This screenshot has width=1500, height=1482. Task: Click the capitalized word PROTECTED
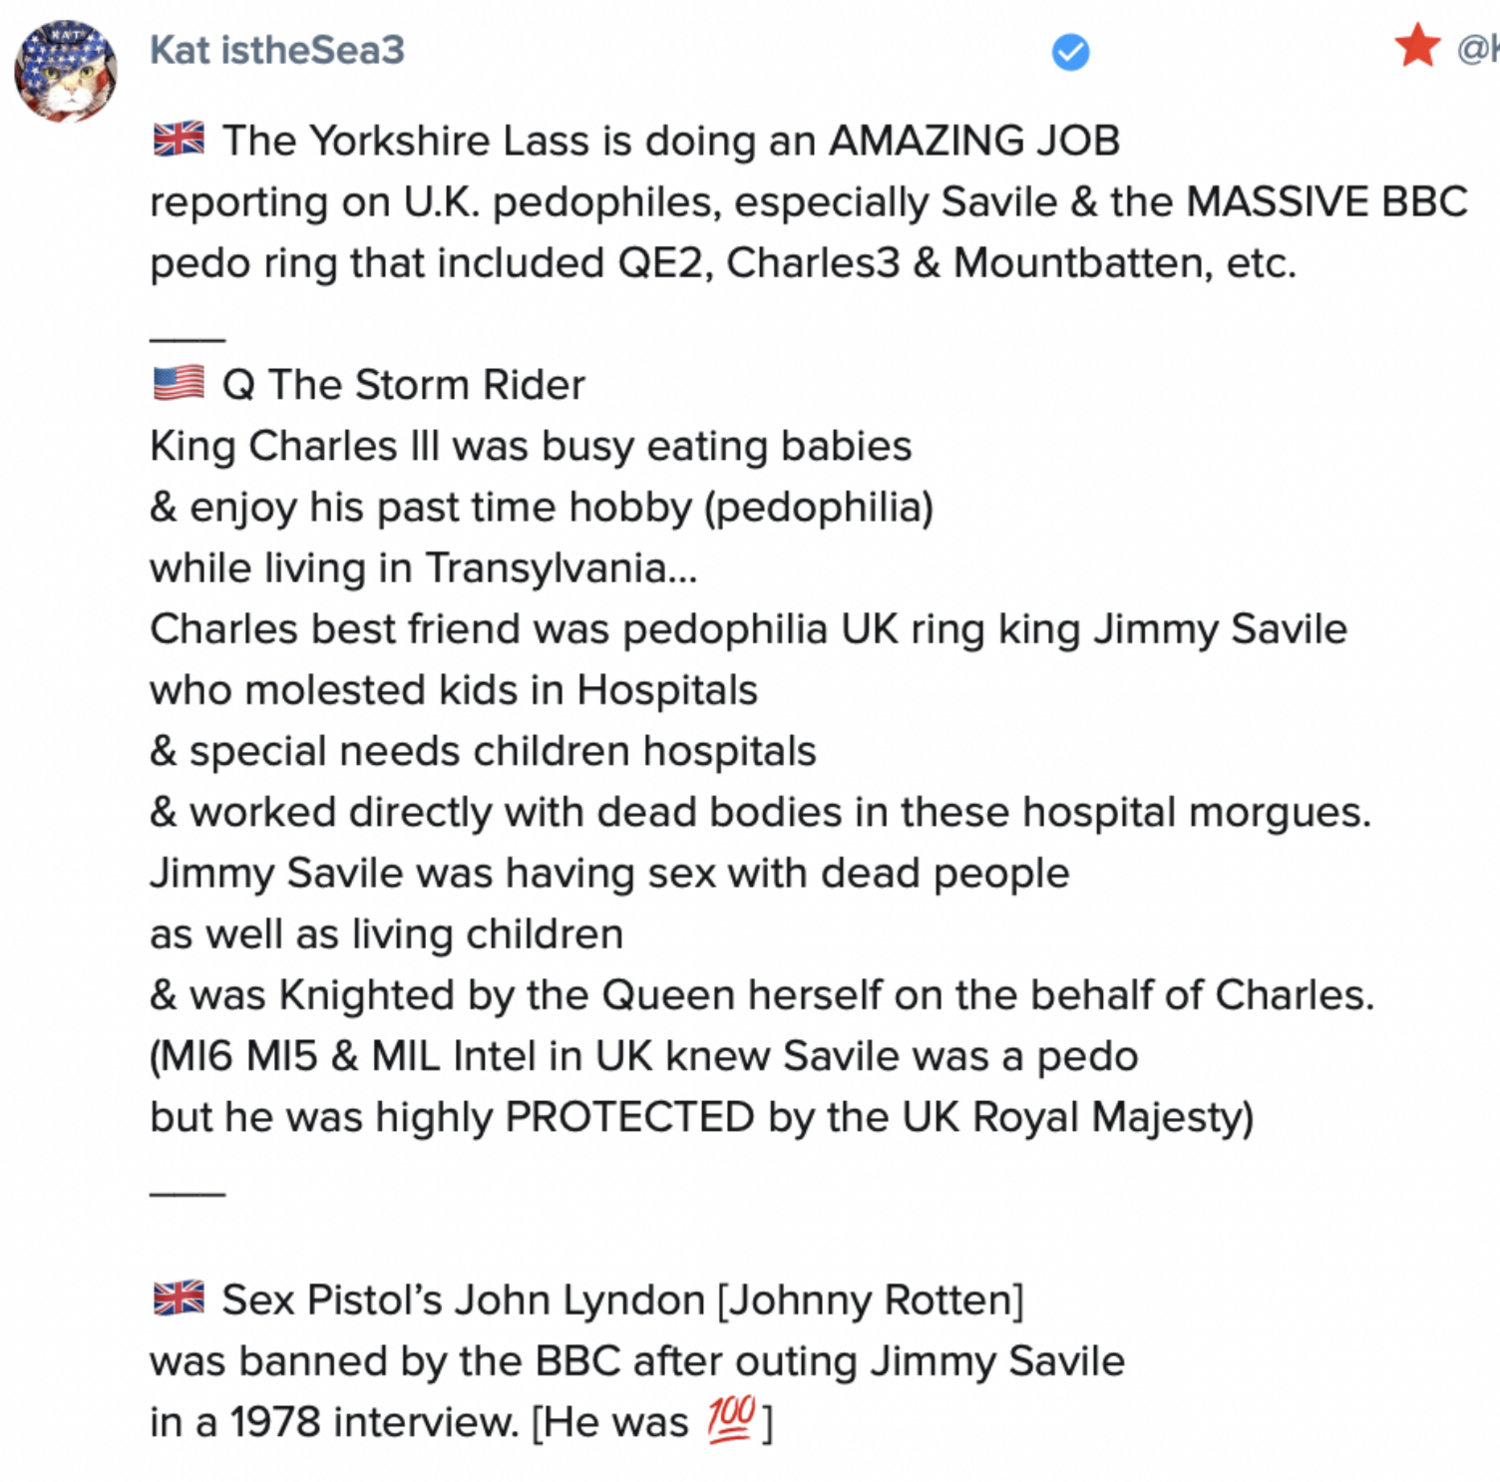629,1117
